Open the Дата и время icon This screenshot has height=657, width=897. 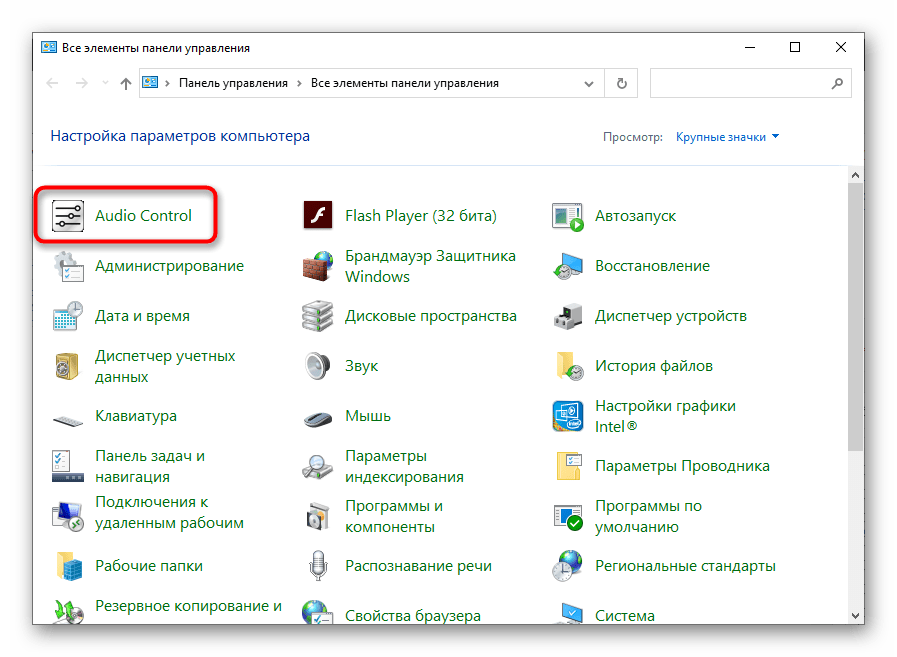pos(67,316)
